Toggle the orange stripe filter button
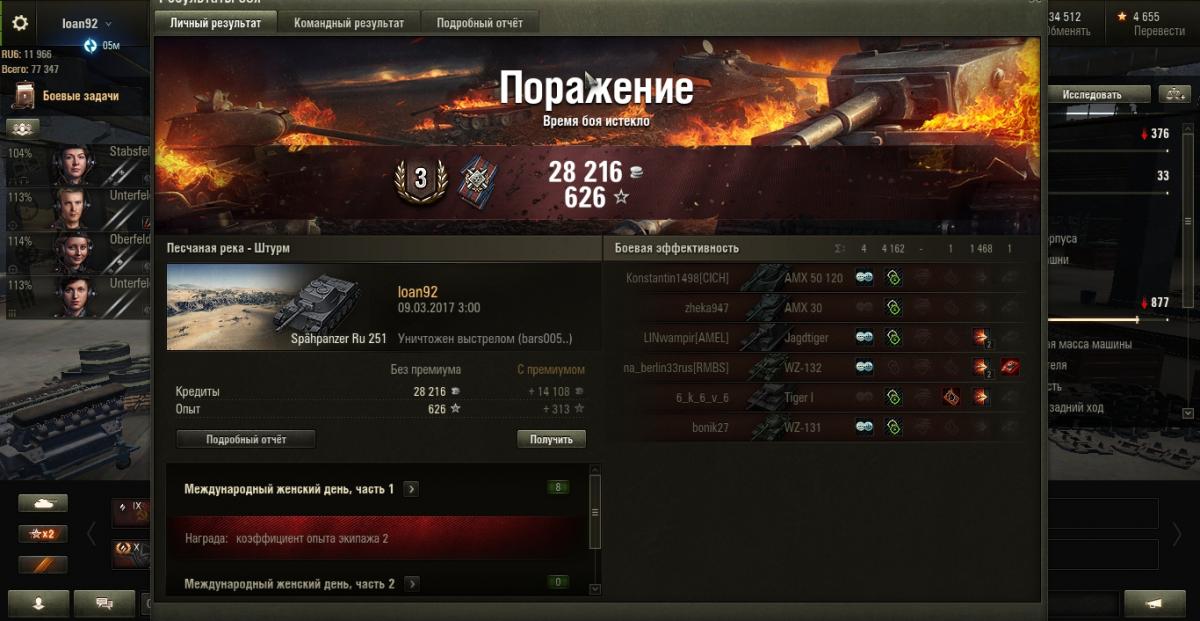1200x621 pixels. [43, 565]
